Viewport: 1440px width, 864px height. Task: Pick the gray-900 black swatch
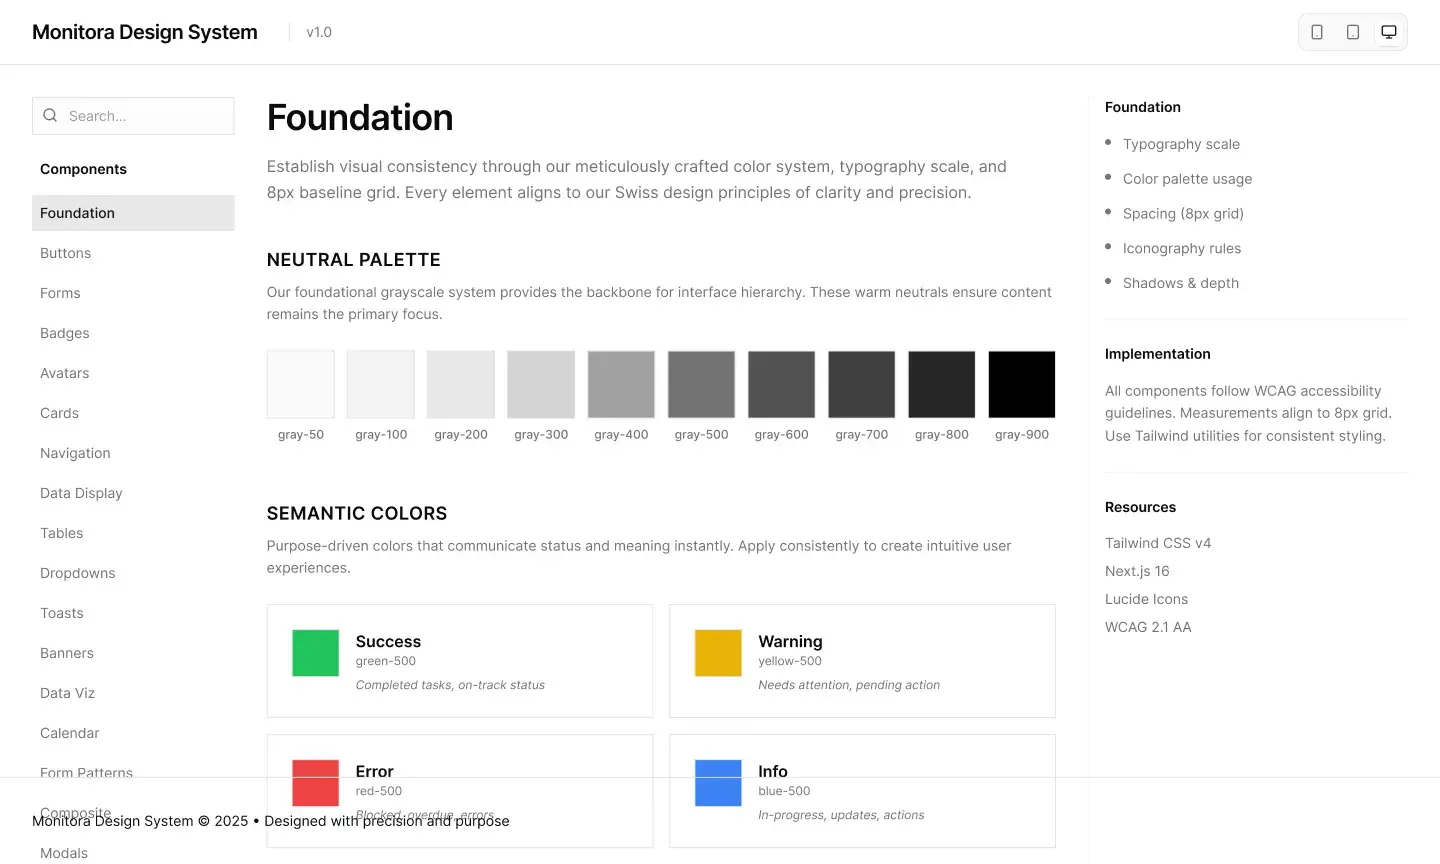[x=1021, y=384]
